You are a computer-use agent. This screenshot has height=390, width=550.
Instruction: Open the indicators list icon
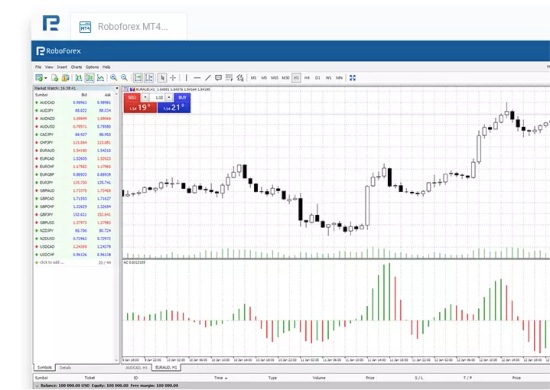tap(229, 78)
